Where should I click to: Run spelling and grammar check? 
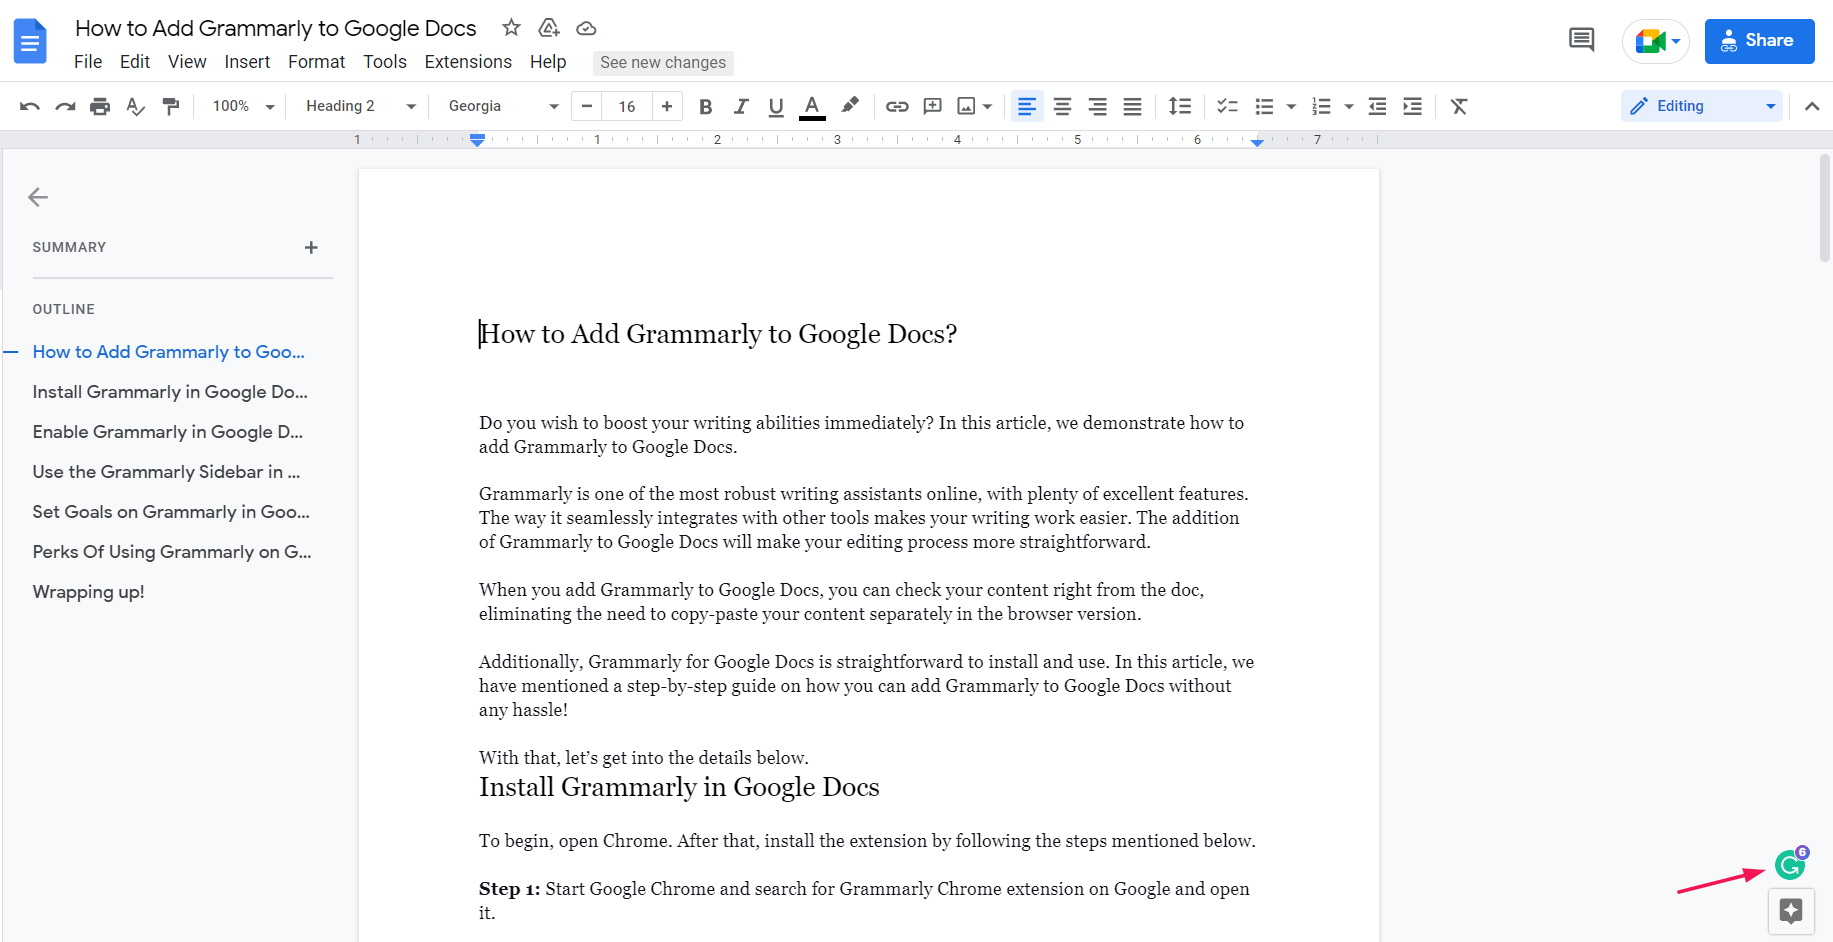click(135, 106)
